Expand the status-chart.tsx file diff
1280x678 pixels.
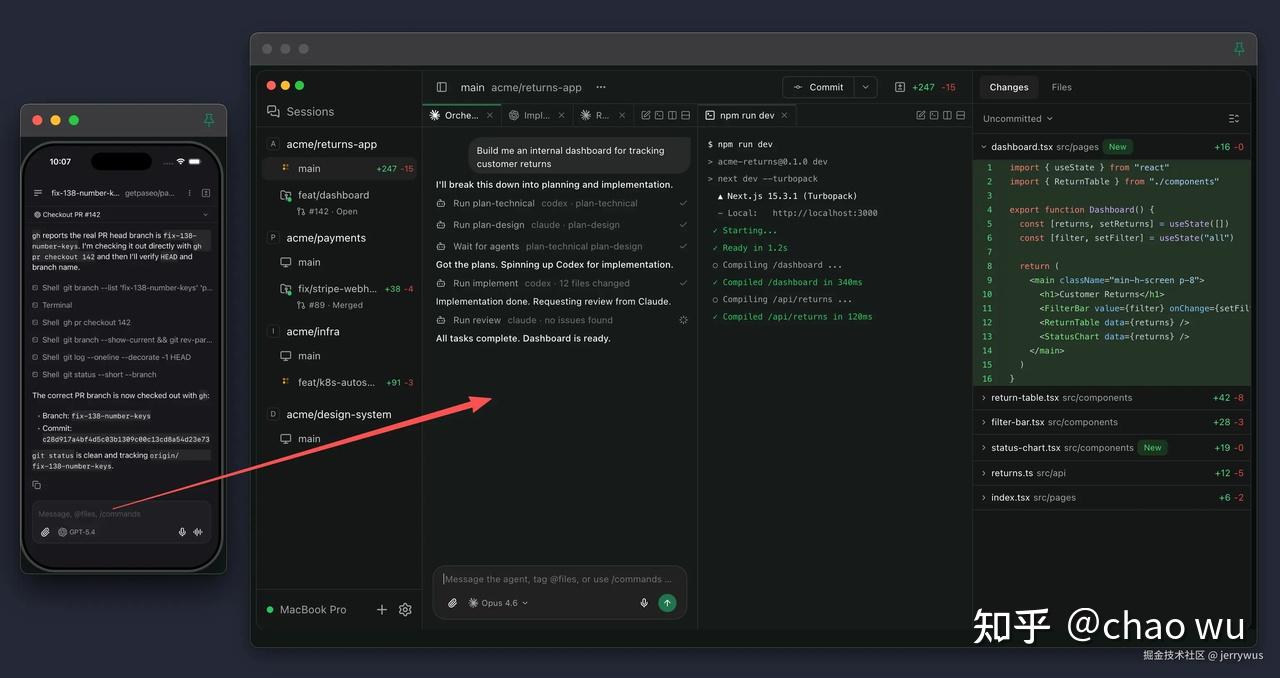984,448
